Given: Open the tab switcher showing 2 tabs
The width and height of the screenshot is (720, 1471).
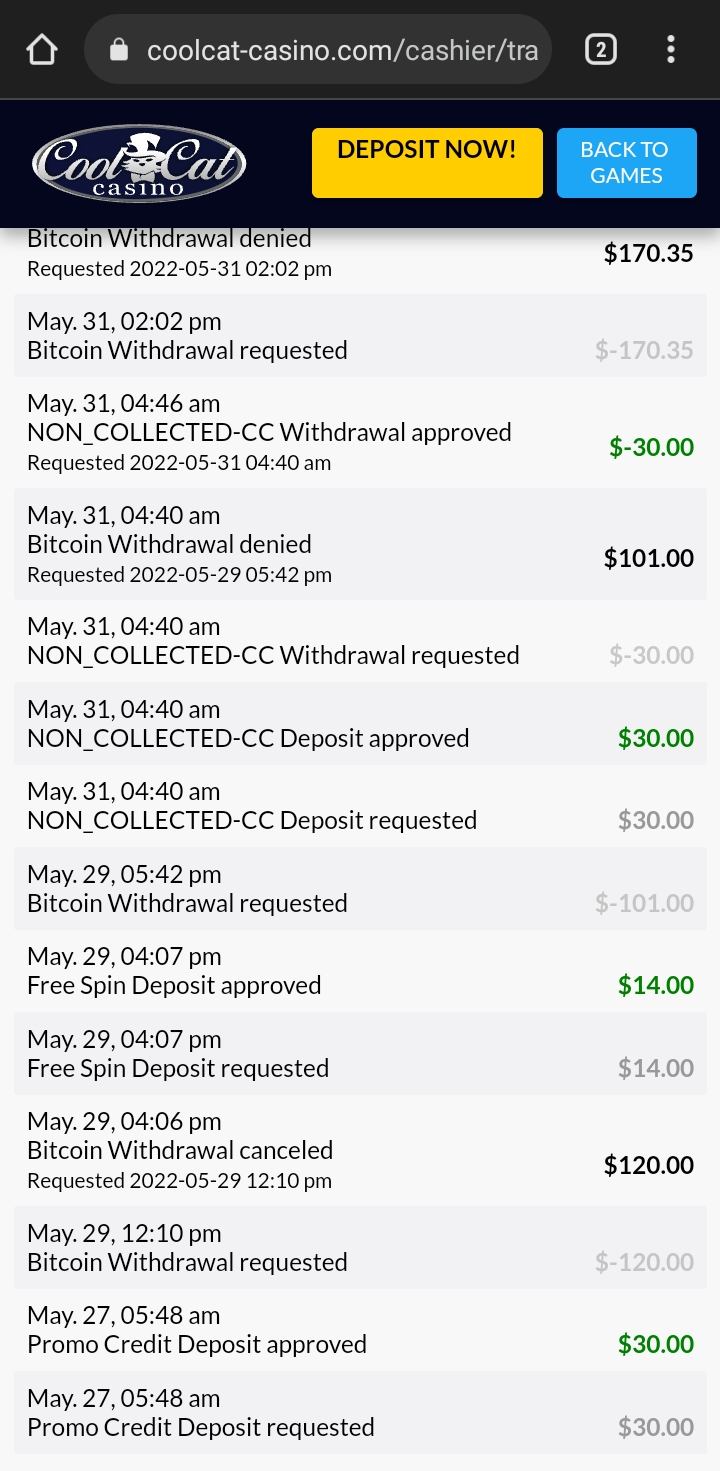Looking at the screenshot, I should click(600, 50).
